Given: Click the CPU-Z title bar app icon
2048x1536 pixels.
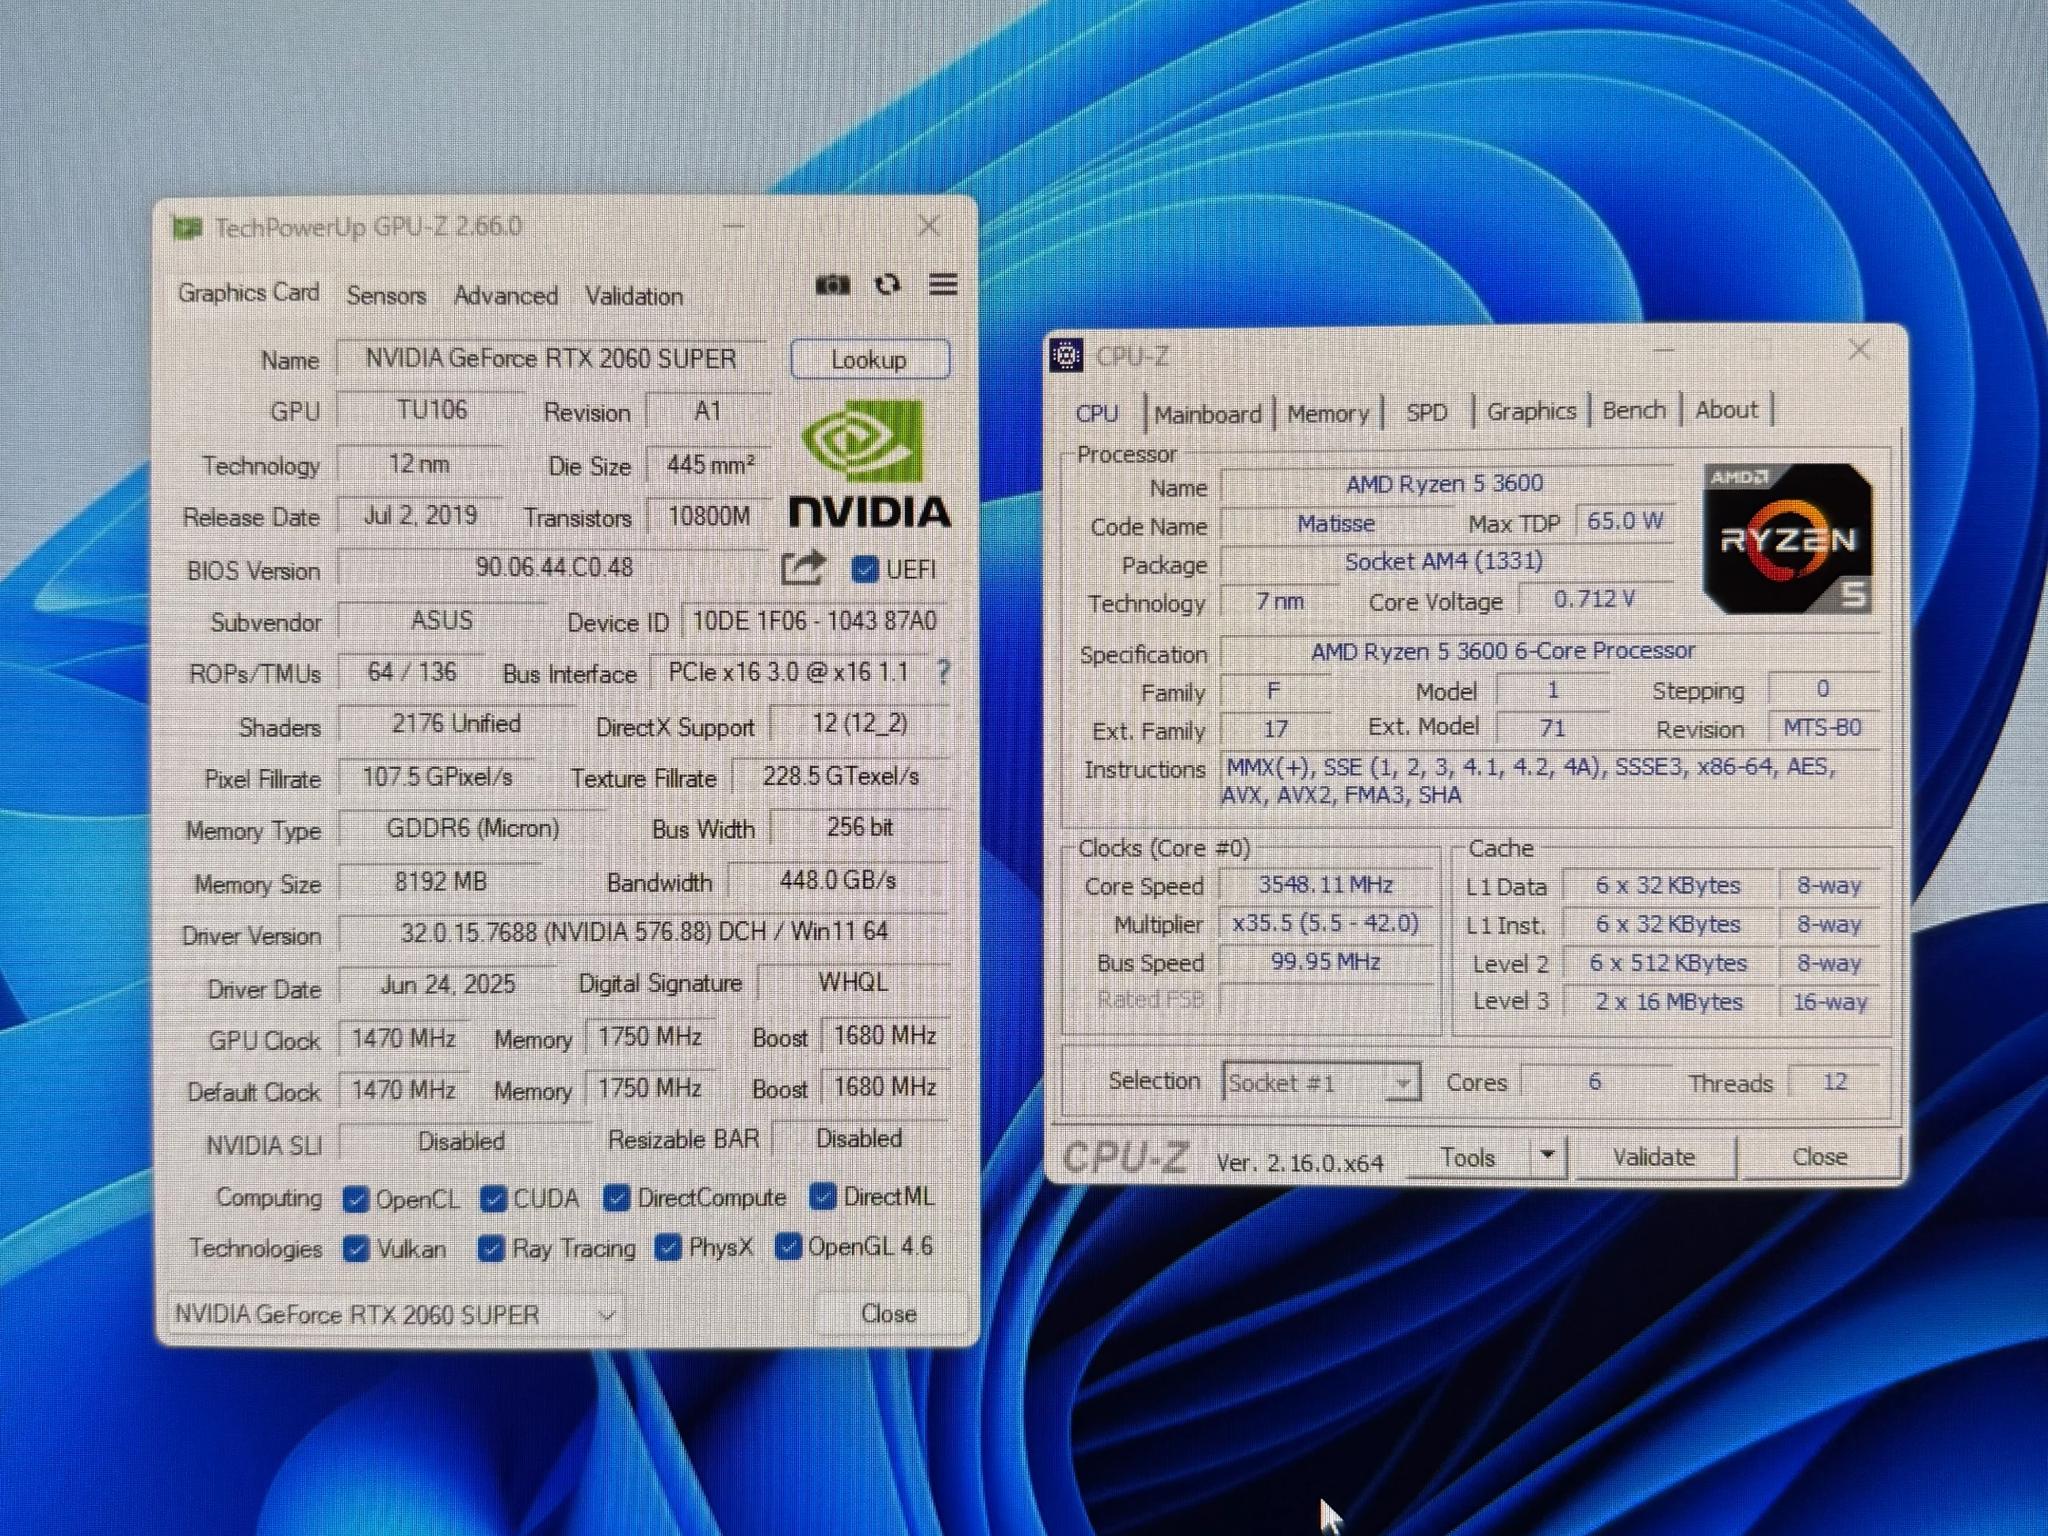Looking at the screenshot, I should pos(1066,354).
